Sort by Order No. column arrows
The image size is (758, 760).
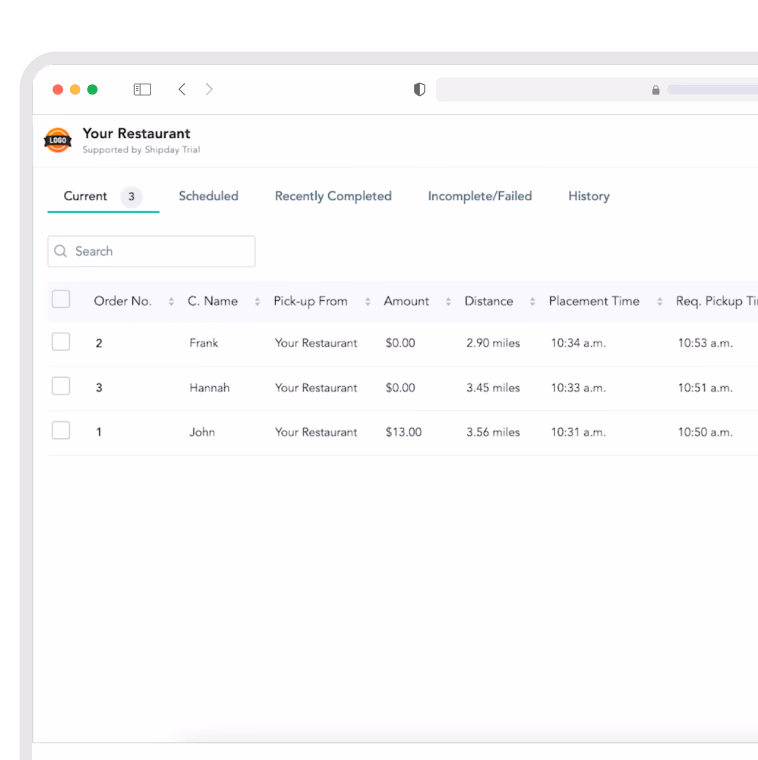pos(171,301)
